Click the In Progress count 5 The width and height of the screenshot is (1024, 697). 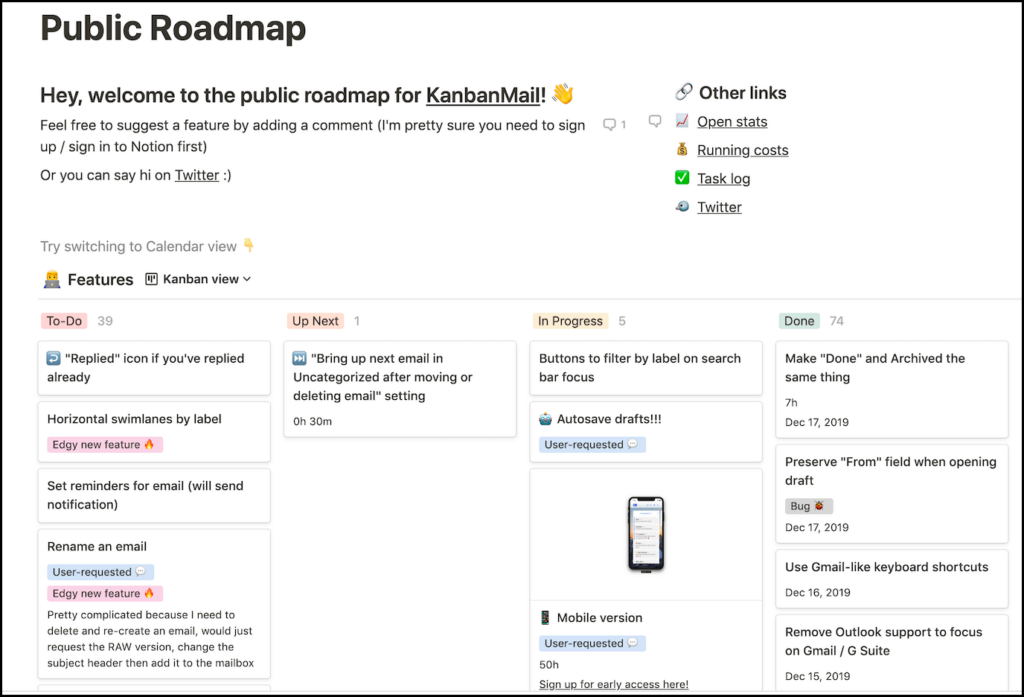622,321
